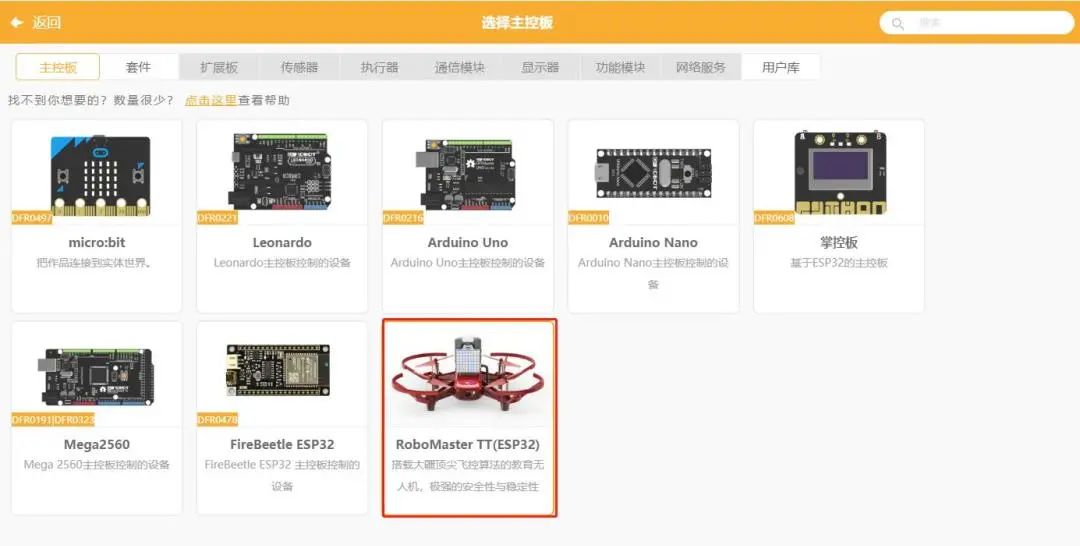Screen dimensions: 1080x546
Task: Click the 选择主控板 page title
Action: [517, 22]
